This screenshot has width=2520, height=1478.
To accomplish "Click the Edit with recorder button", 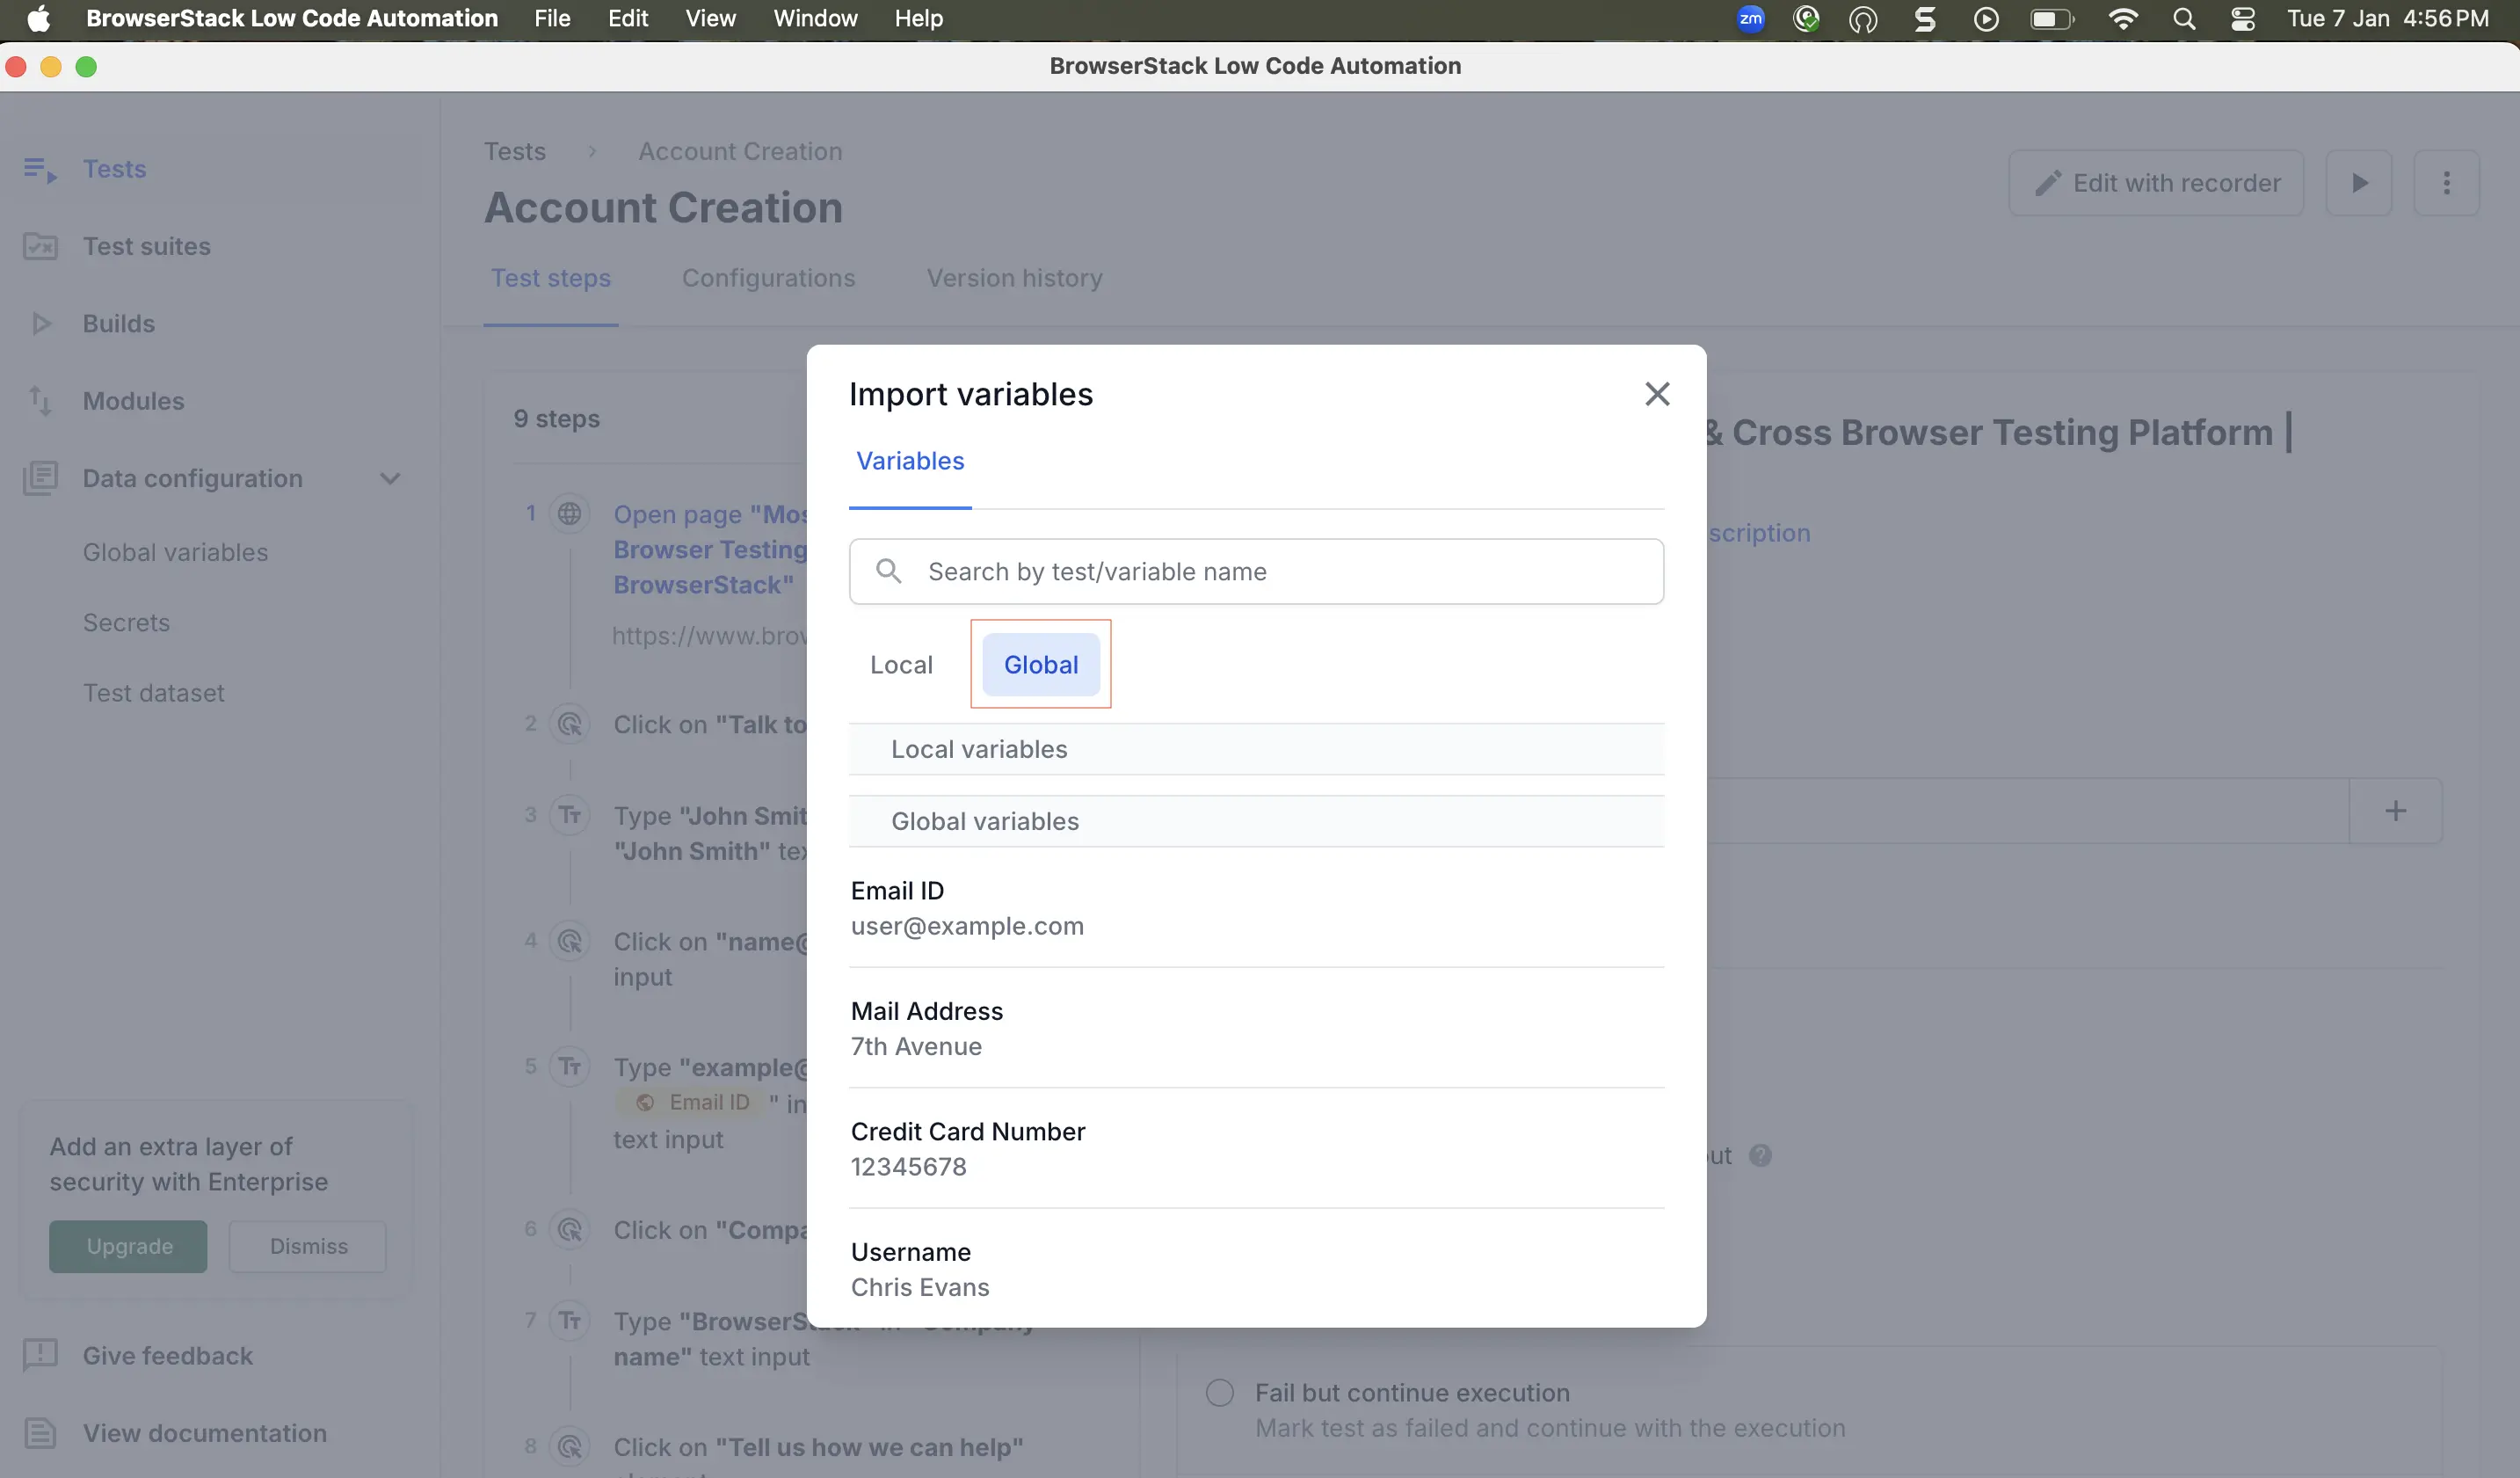I will click(x=2156, y=183).
